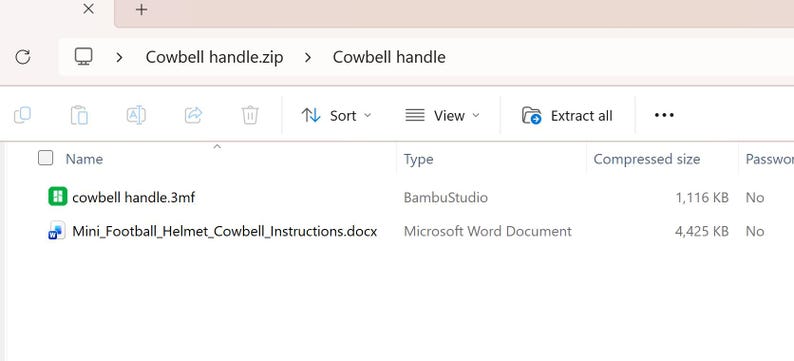This screenshot has height=361, width=794.
Task: Refresh the folder view
Action: (23, 57)
